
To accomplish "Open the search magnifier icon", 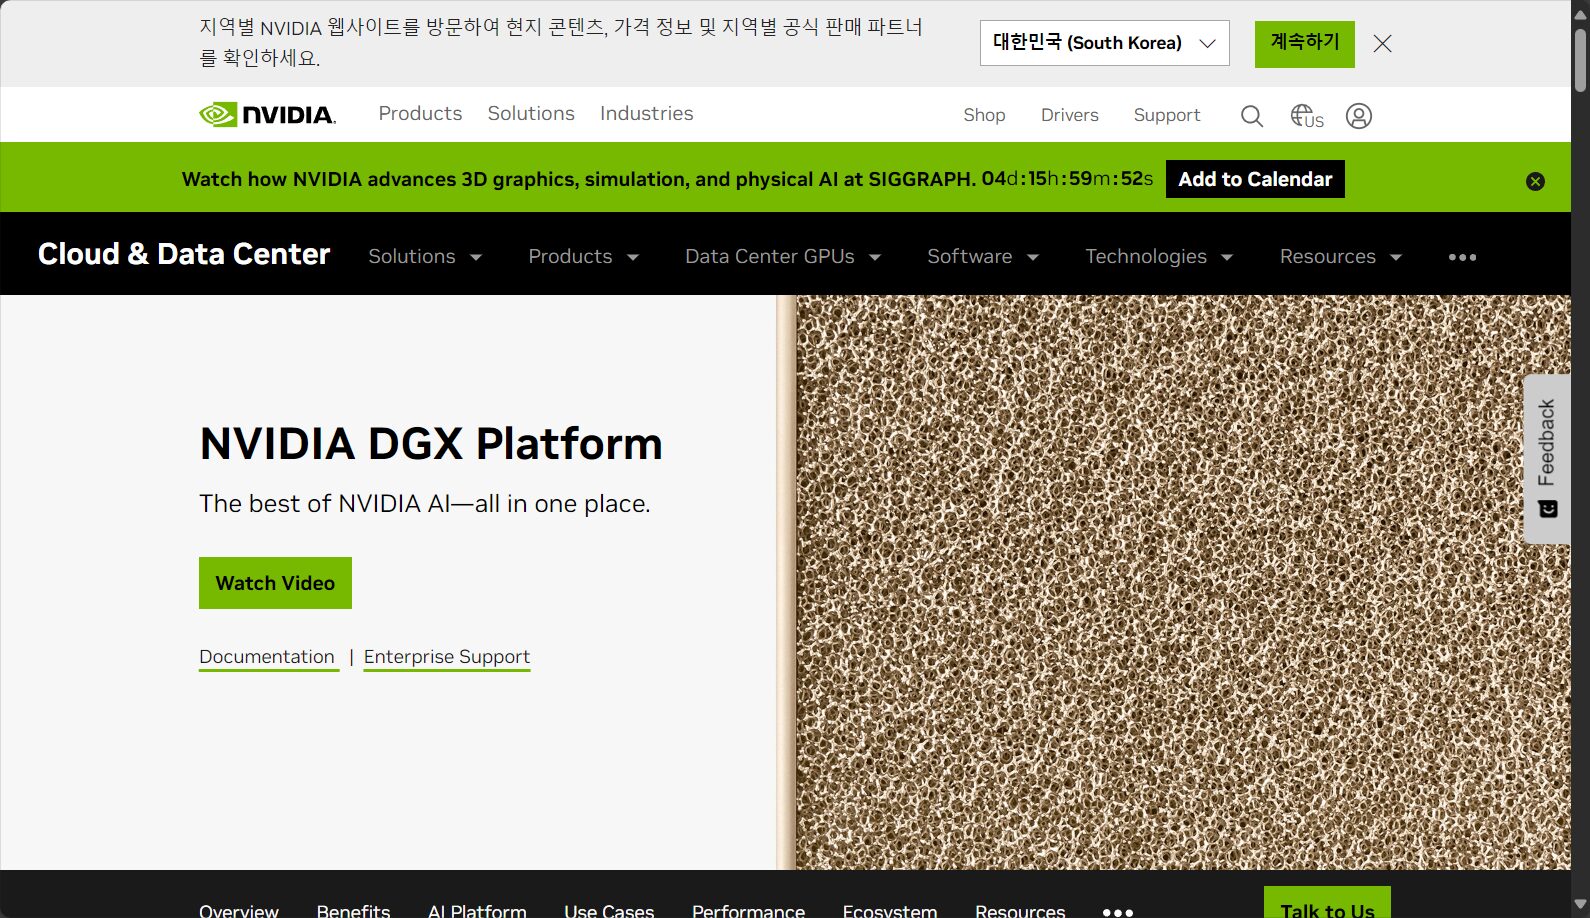I will 1251,116.
